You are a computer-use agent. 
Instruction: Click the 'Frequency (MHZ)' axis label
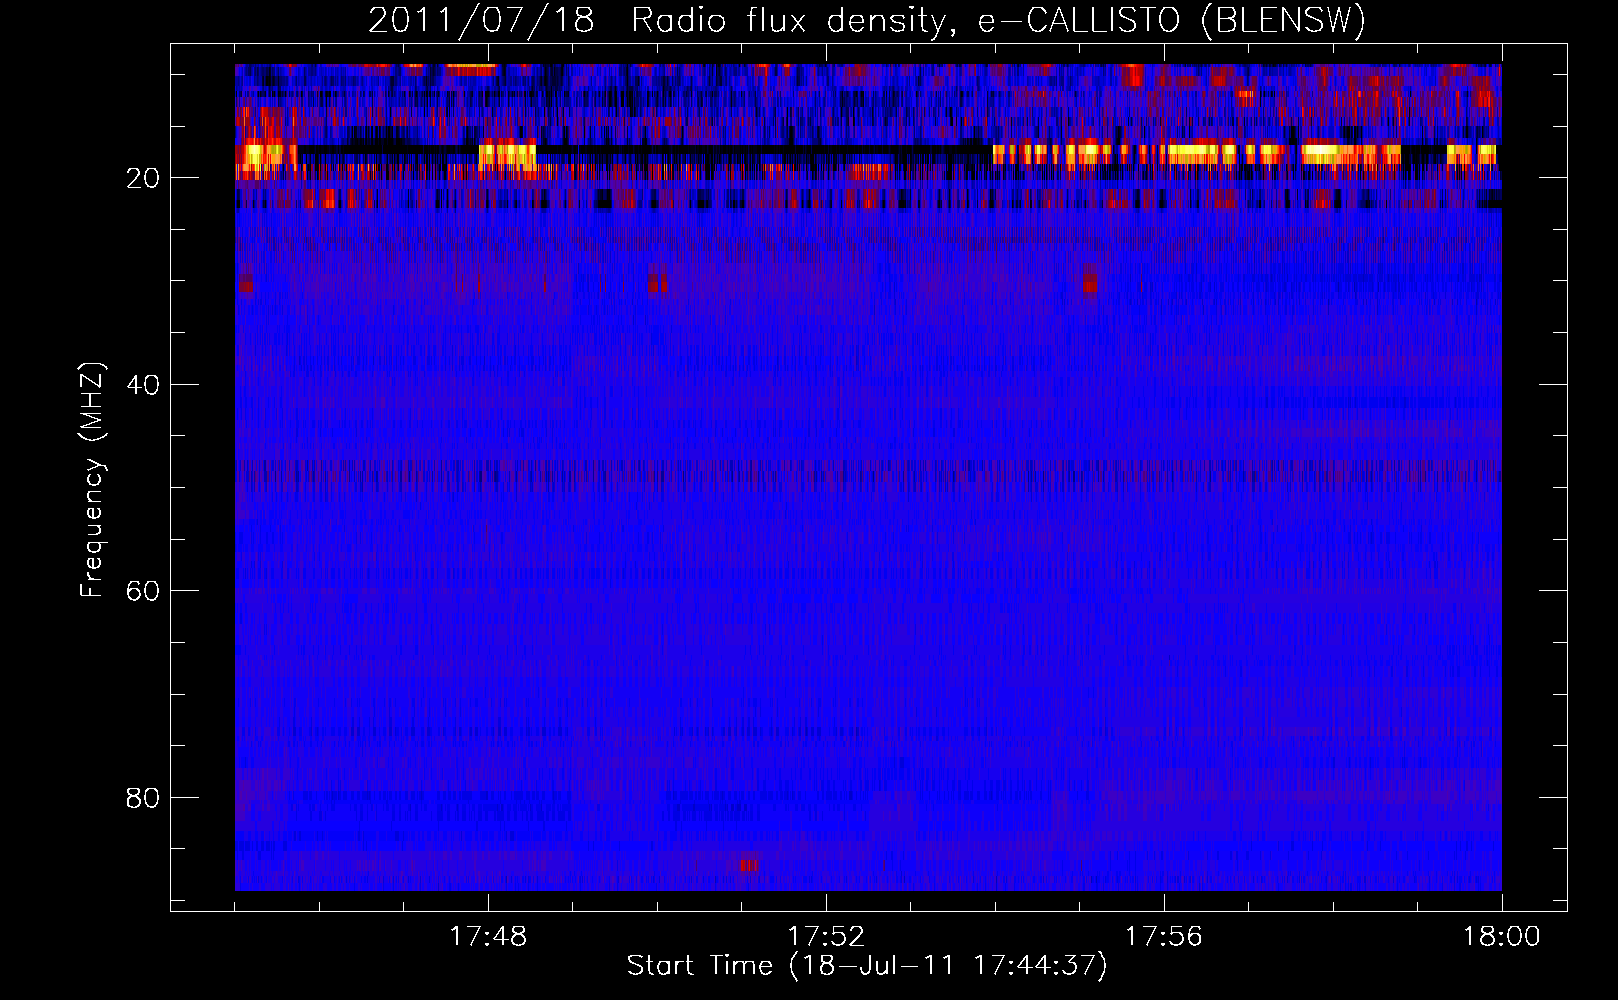pos(91,480)
